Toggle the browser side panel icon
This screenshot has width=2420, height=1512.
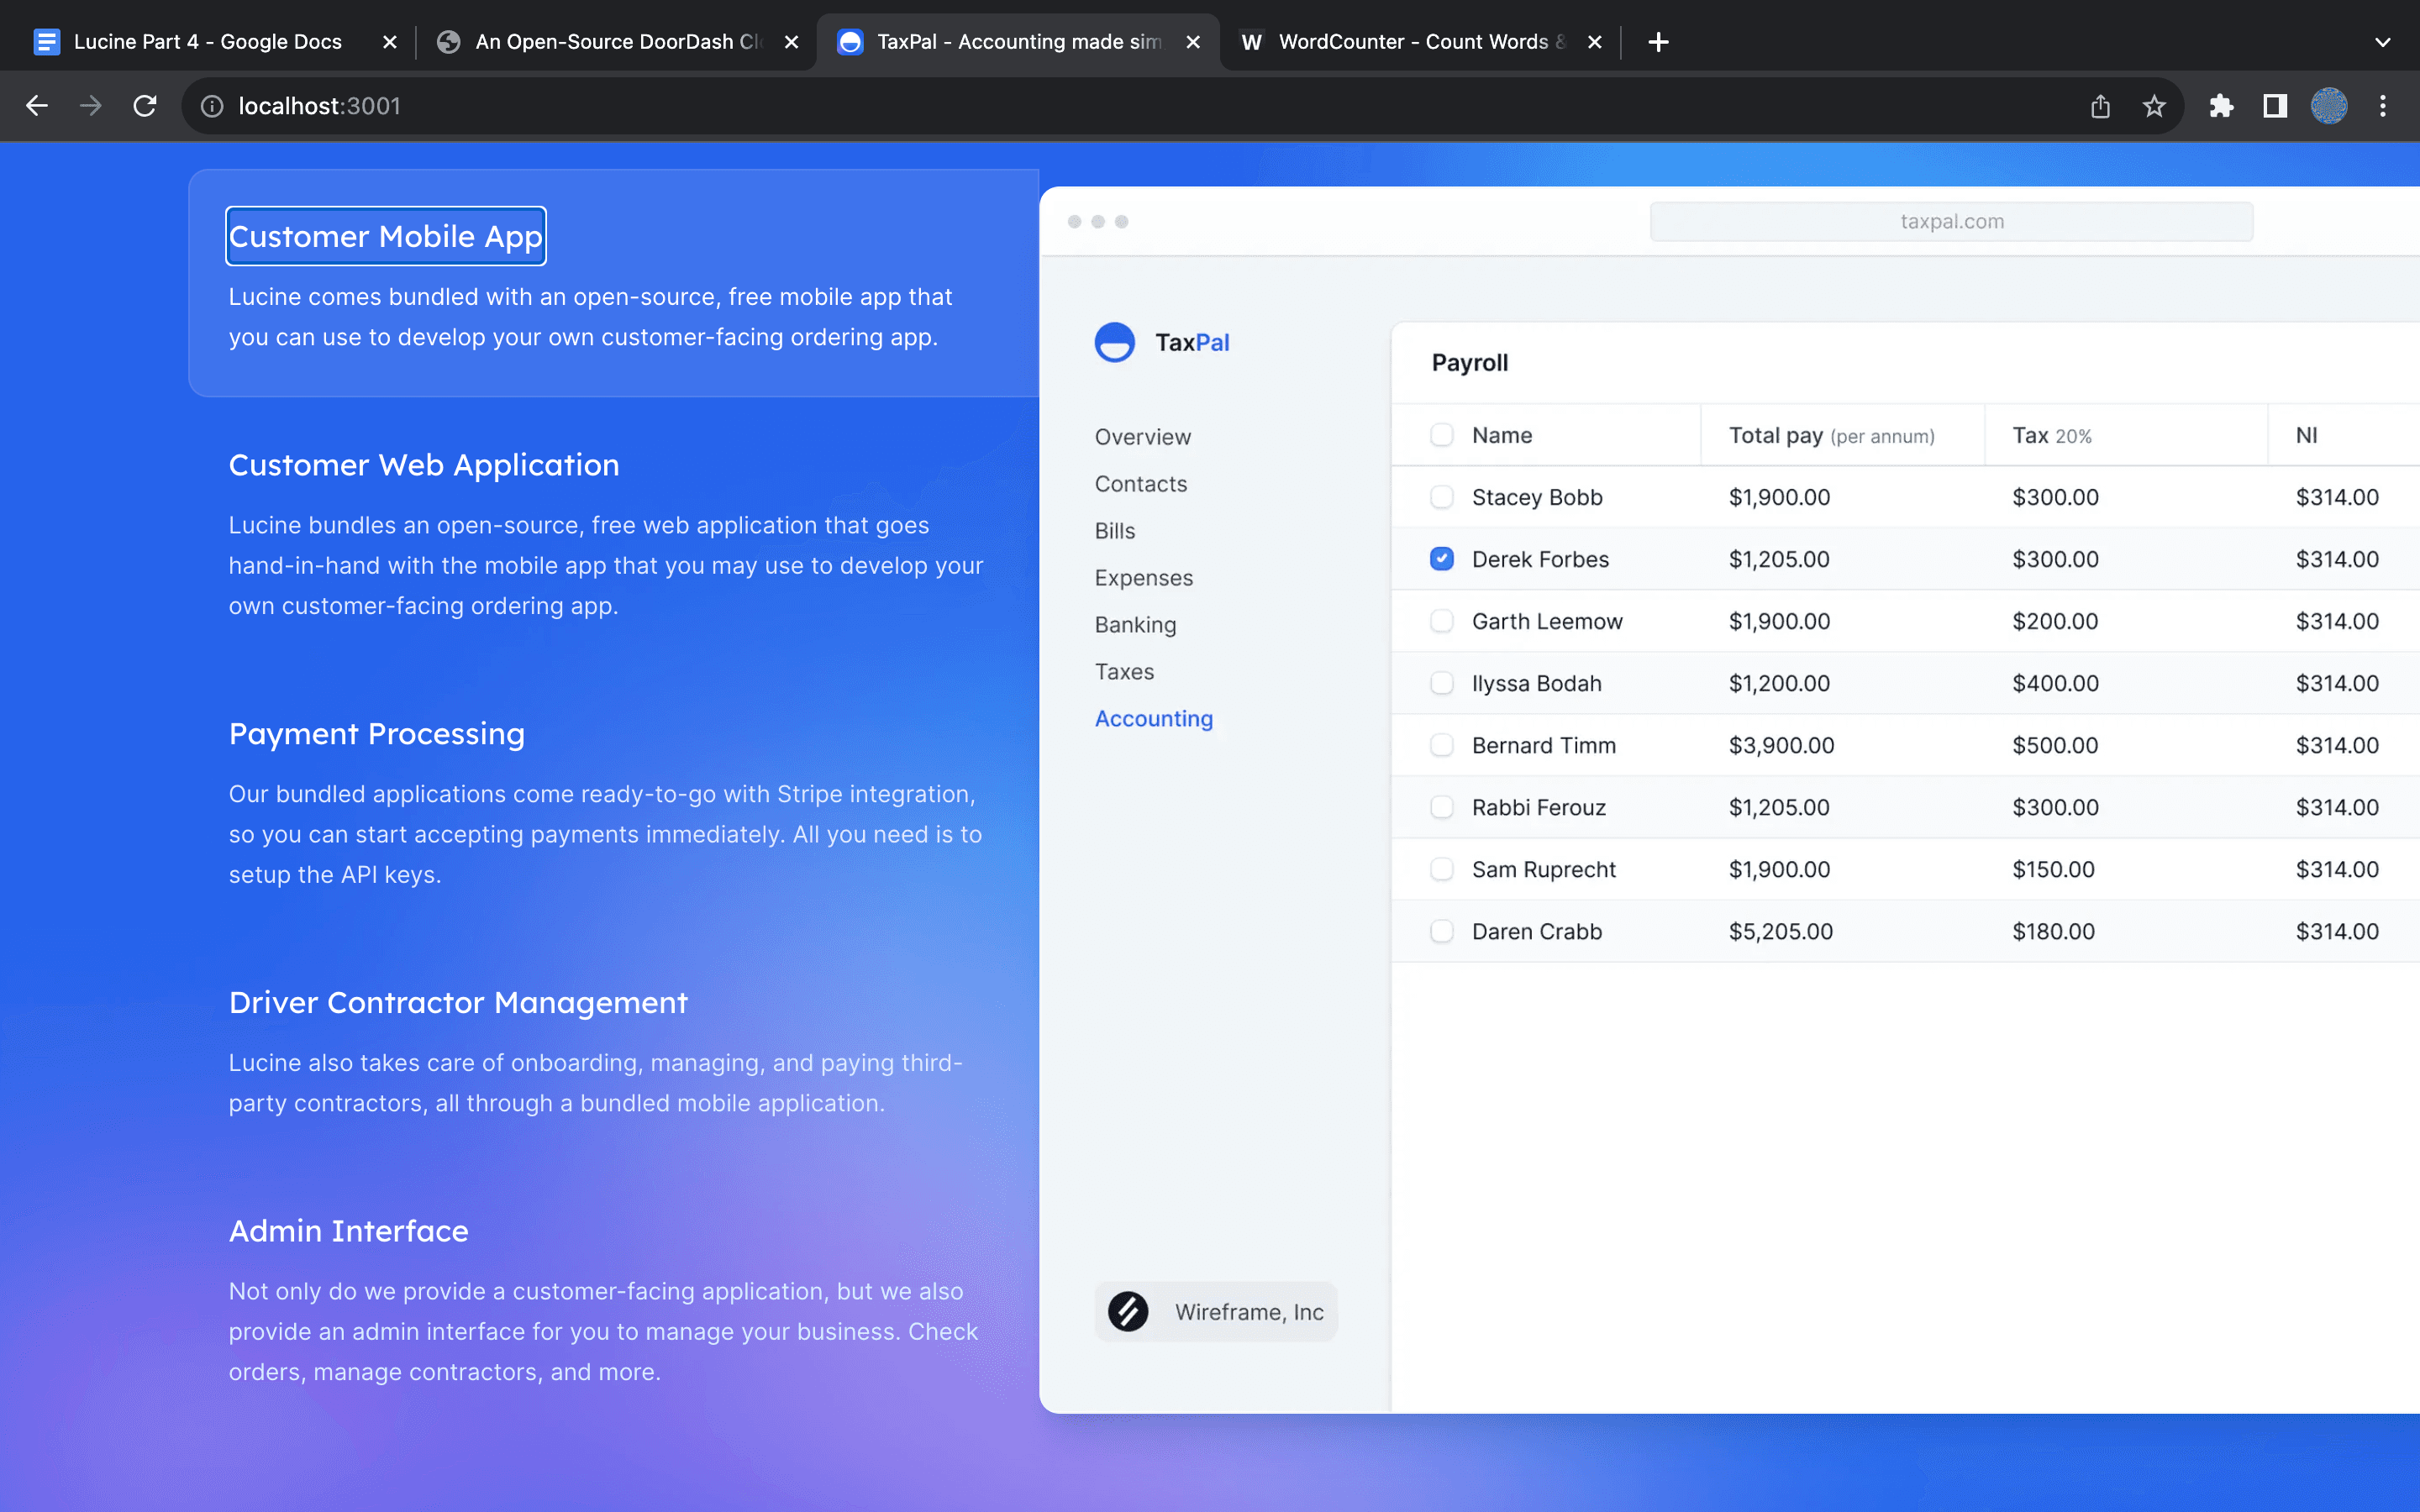[2275, 106]
